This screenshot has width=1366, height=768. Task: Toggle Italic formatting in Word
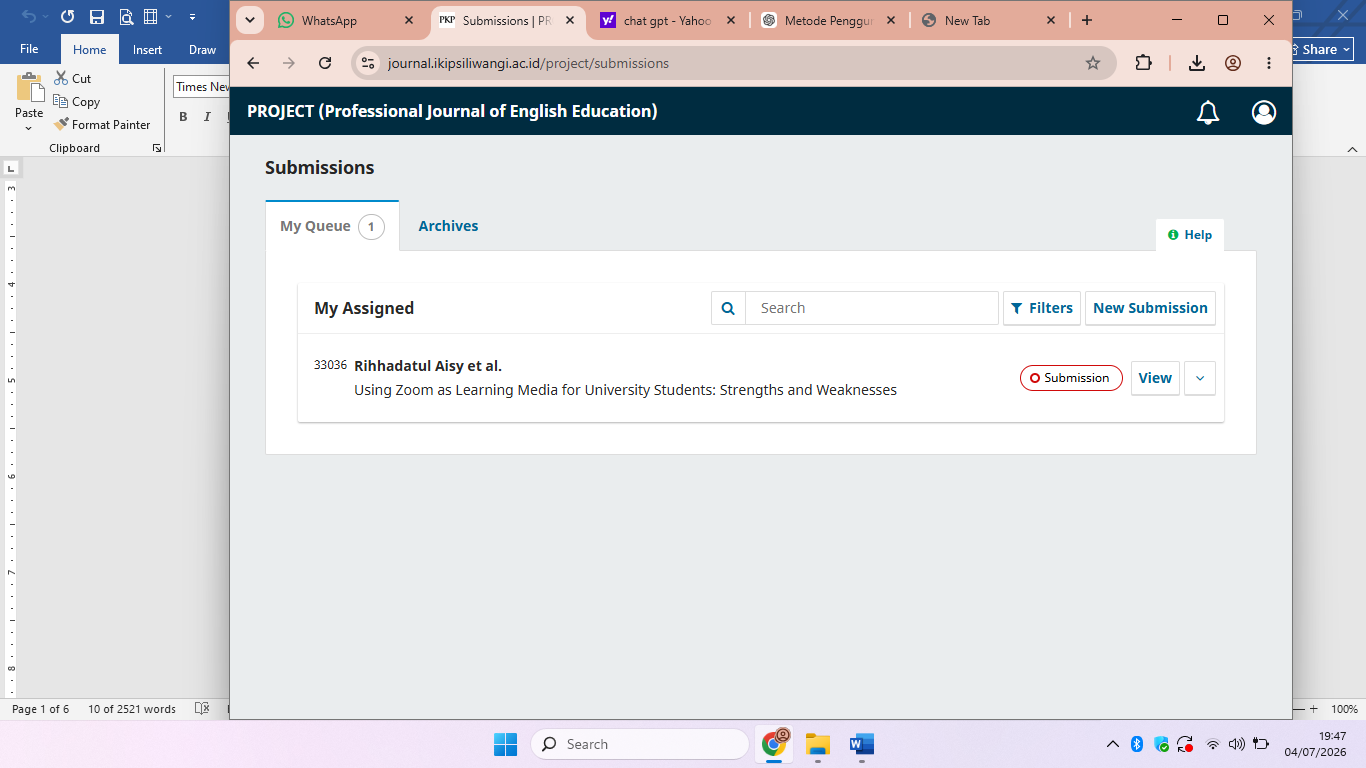tap(207, 116)
